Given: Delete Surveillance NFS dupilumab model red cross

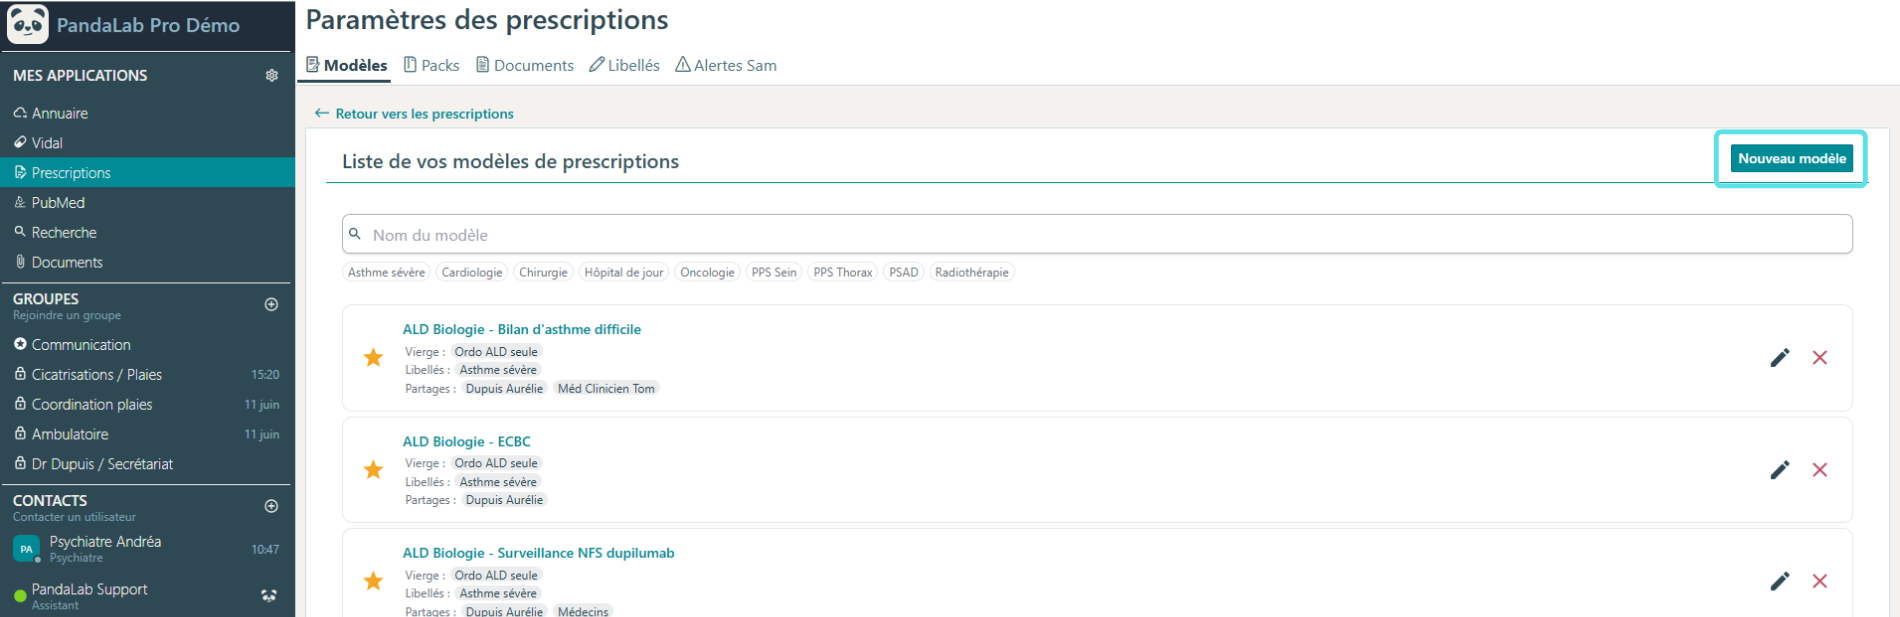Looking at the screenshot, I should click(x=1820, y=581).
